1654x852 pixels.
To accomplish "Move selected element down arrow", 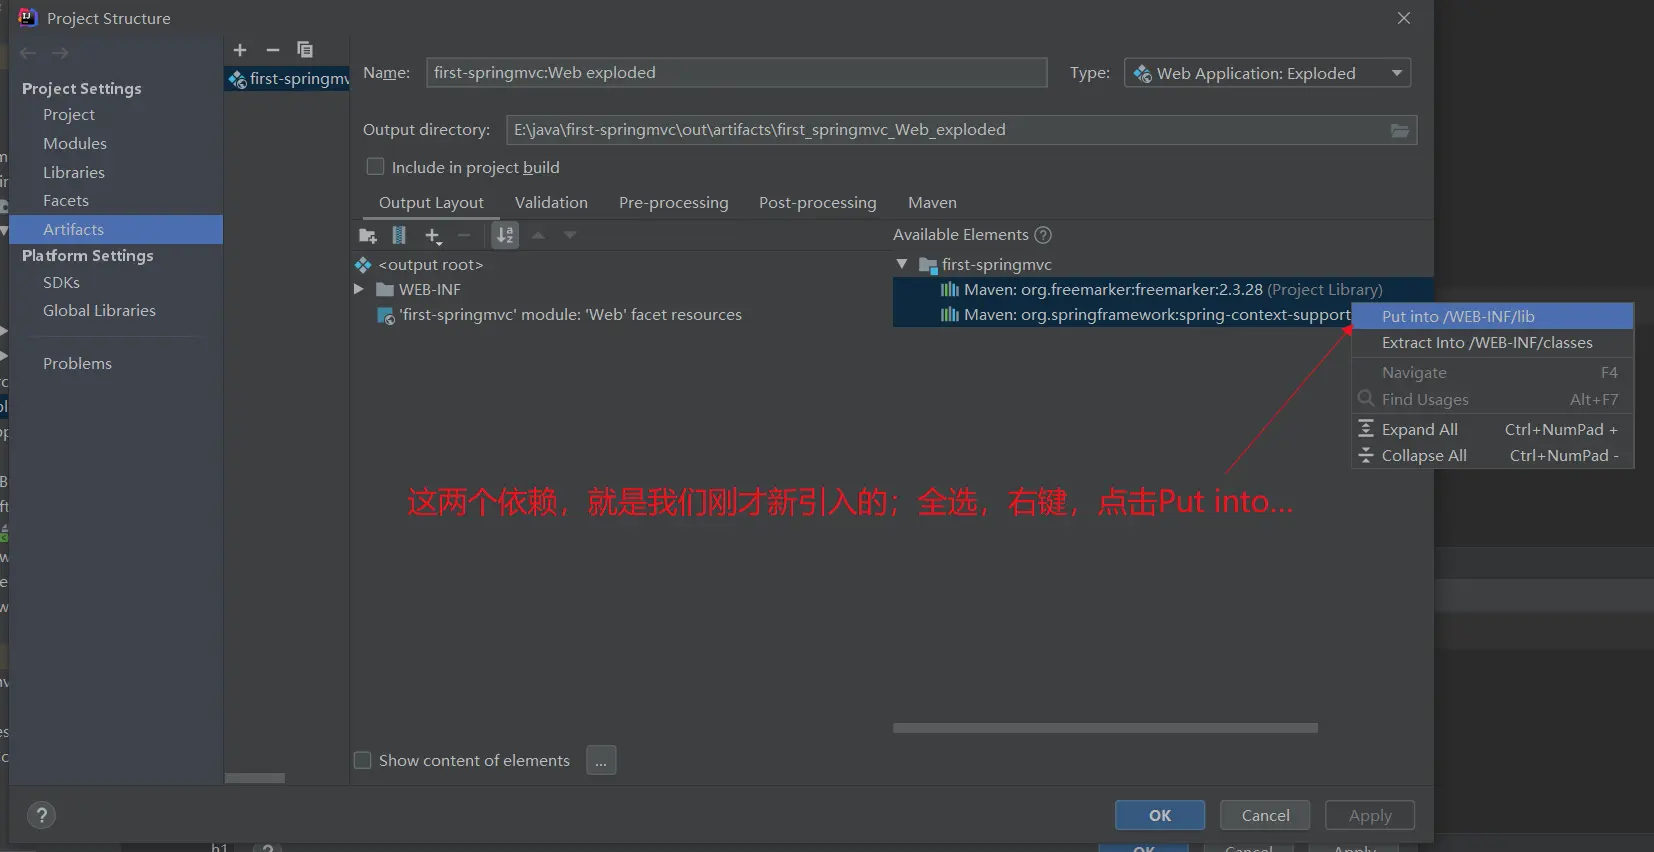I will point(570,236).
